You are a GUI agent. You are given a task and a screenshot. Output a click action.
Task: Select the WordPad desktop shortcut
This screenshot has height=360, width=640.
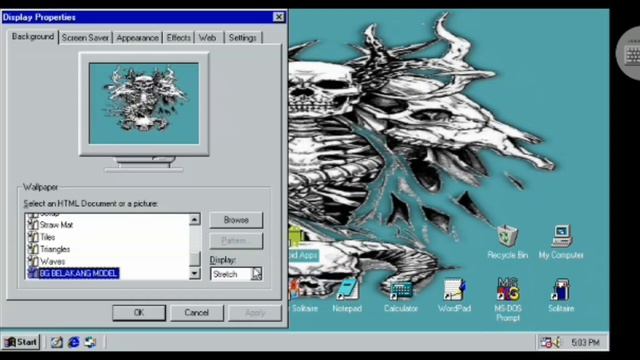coord(454,296)
